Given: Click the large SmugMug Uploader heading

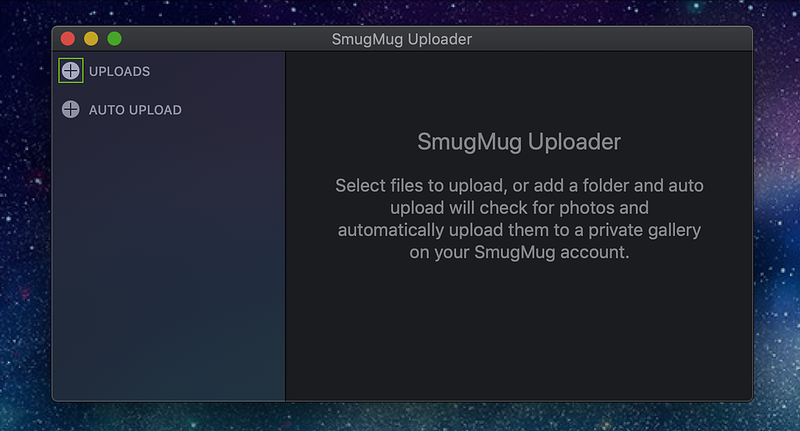Looking at the screenshot, I should pos(519,142).
